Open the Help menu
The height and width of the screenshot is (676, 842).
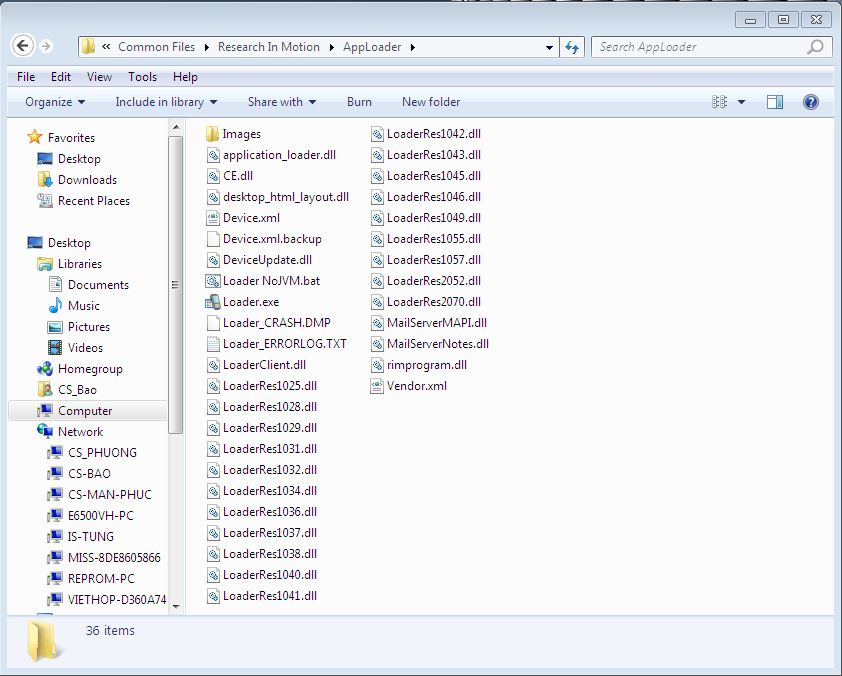[x=185, y=77]
